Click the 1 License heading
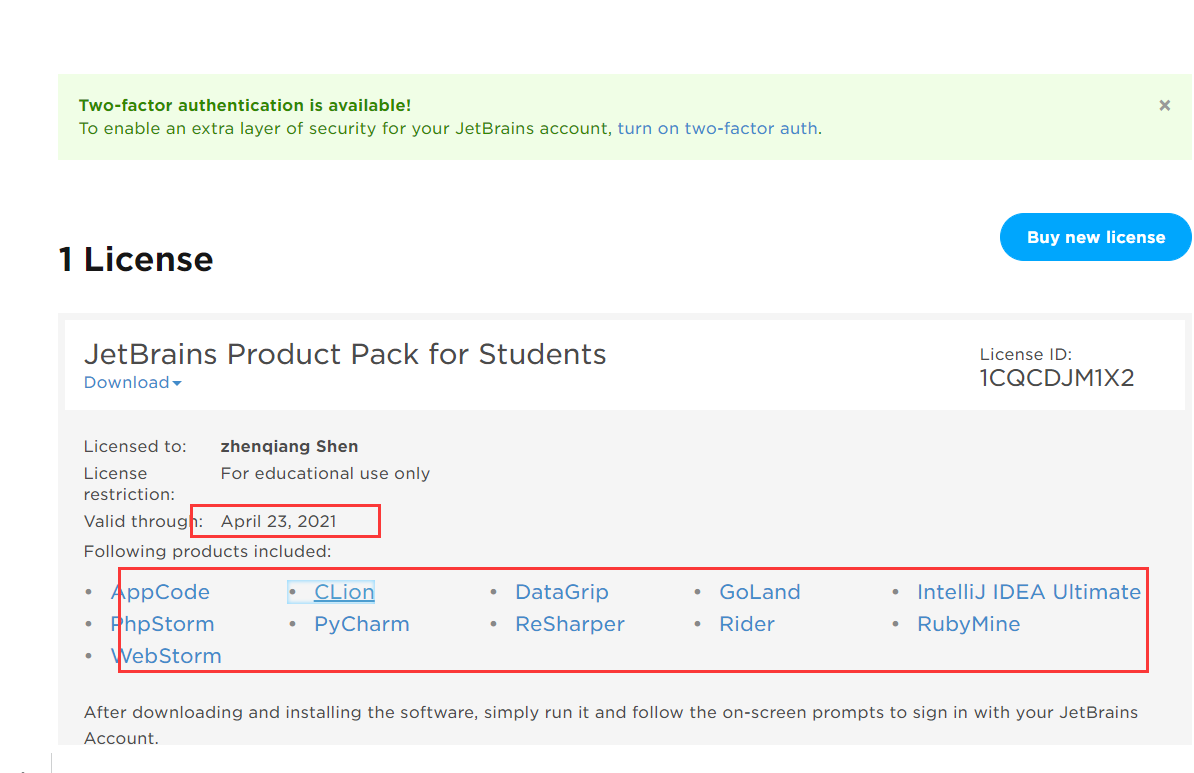 tap(136, 259)
